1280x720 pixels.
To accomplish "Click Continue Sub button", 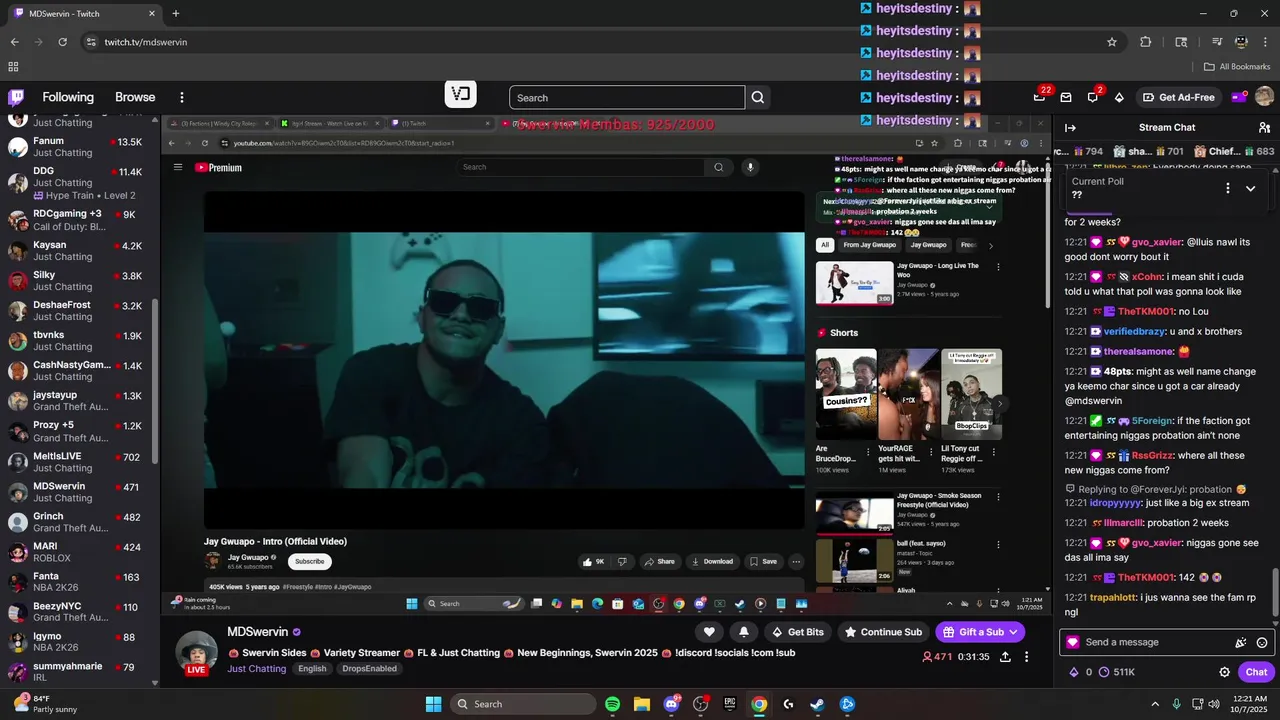I will 882,632.
